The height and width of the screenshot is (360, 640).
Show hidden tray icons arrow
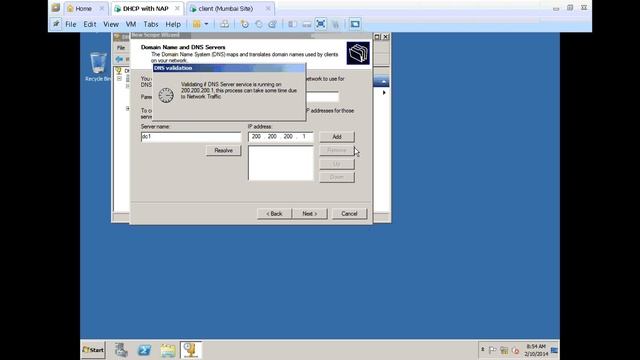(x=482, y=350)
